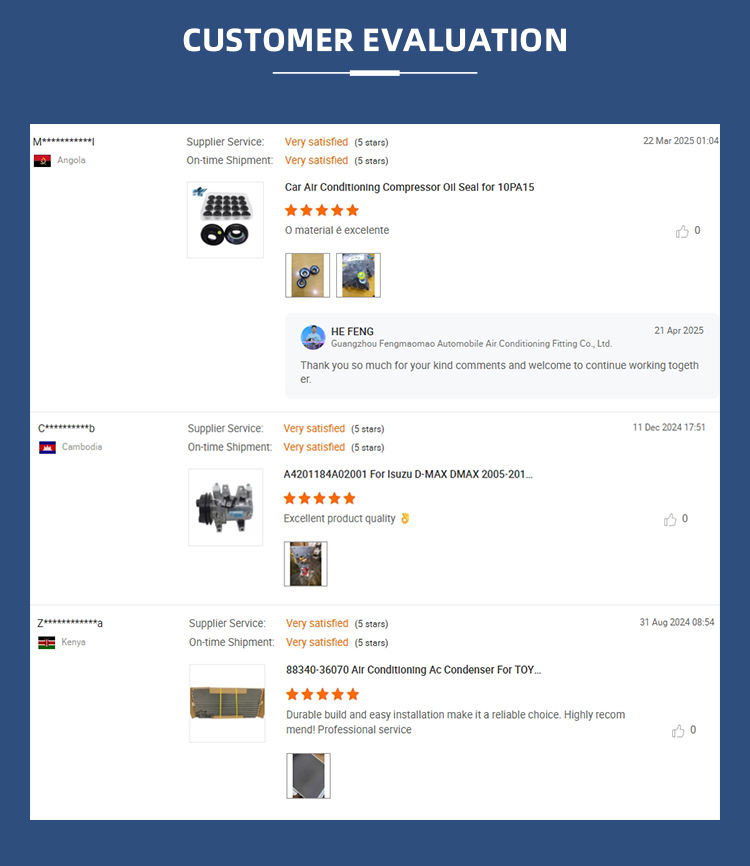The height and width of the screenshot is (866, 750).
Task: Click thumbs-up on the Kenya review
Action: click(678, 731)
